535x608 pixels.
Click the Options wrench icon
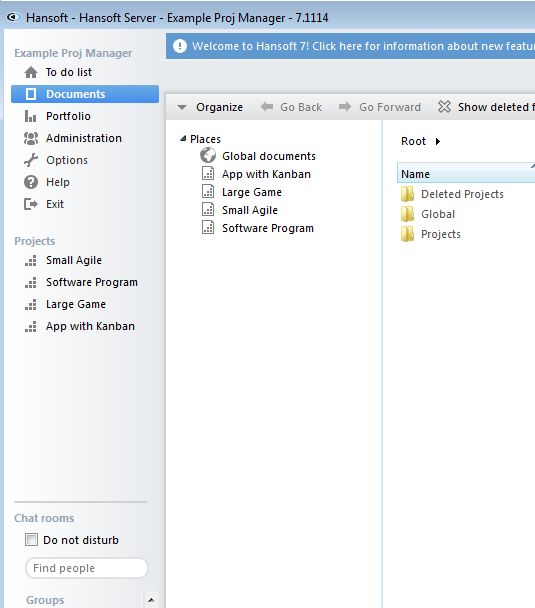31,160
